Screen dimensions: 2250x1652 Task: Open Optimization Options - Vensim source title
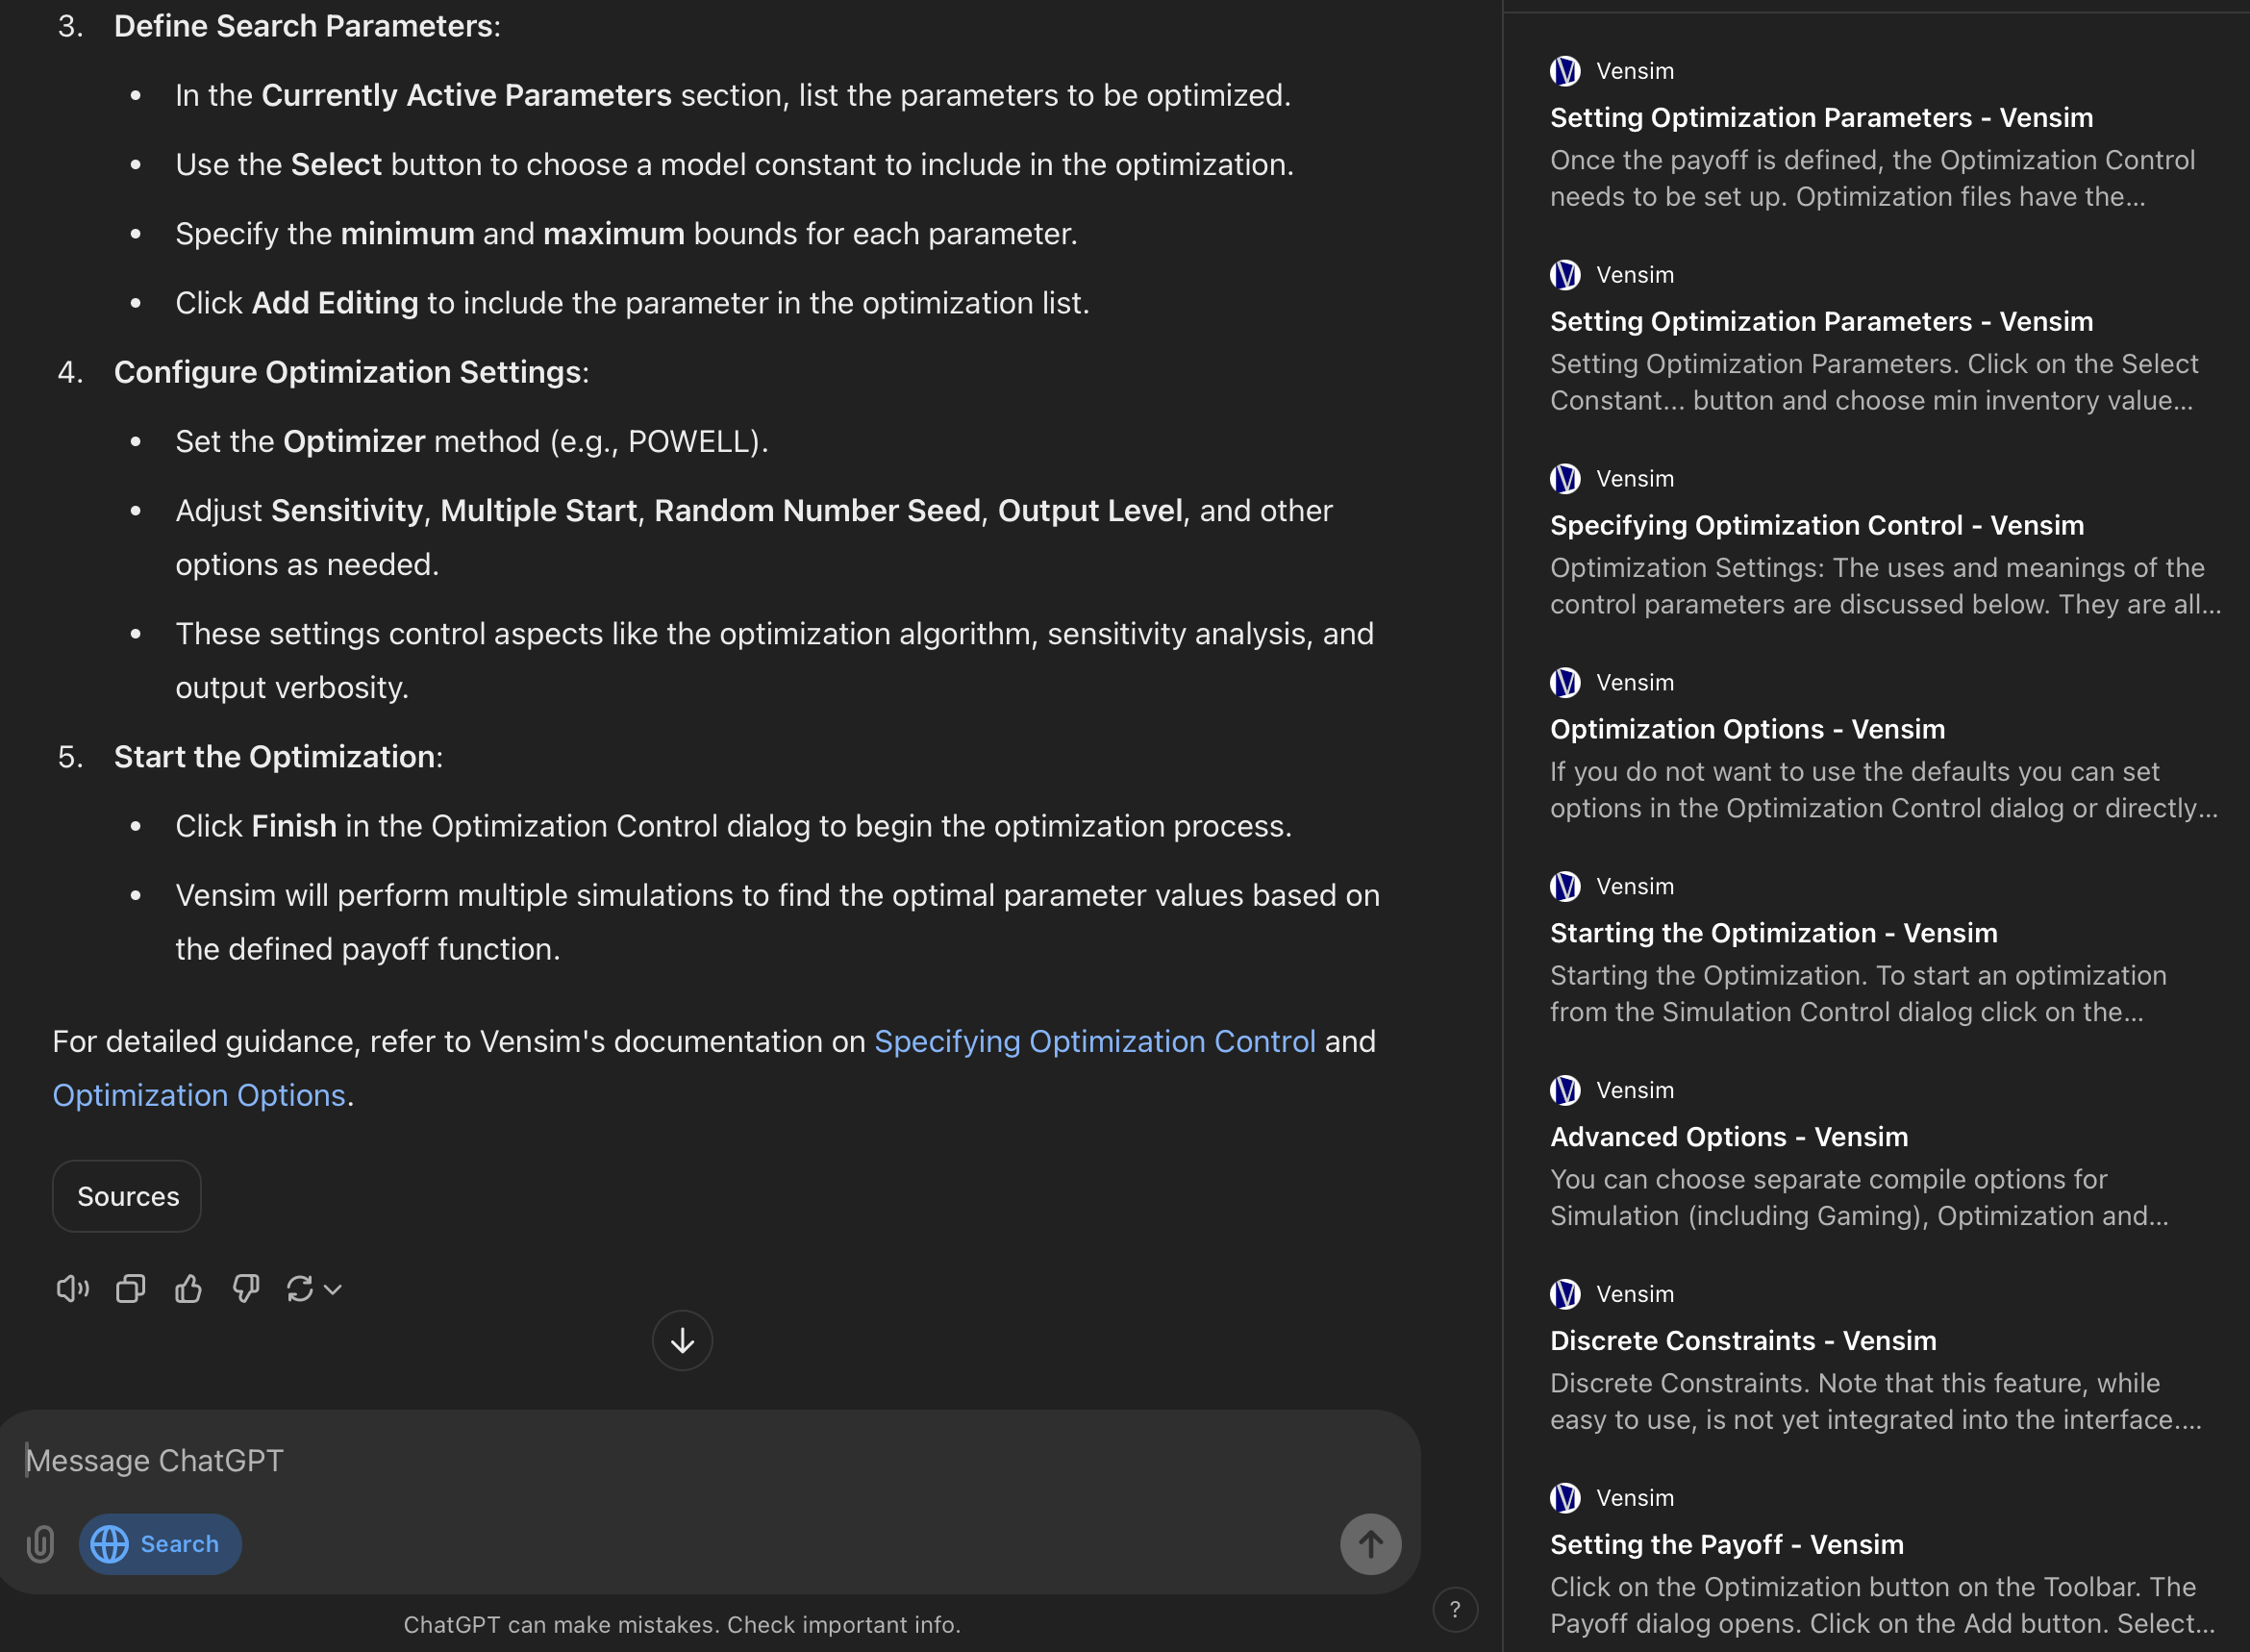click(x=1747, y=729)
